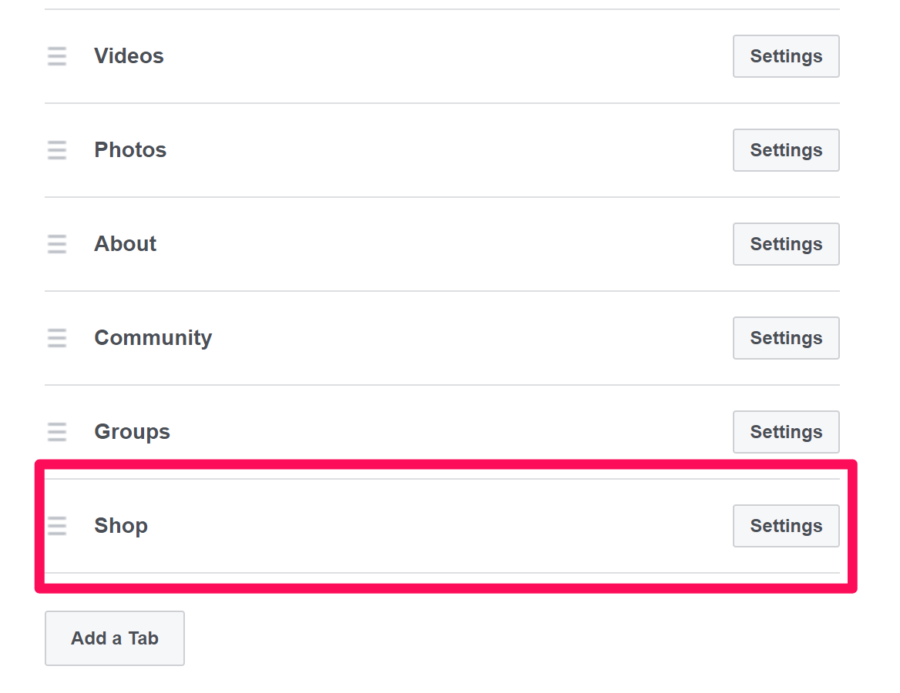The image size is (900, 693).
Task: Open the Shop tab Settings
Action: pos(785,526)
